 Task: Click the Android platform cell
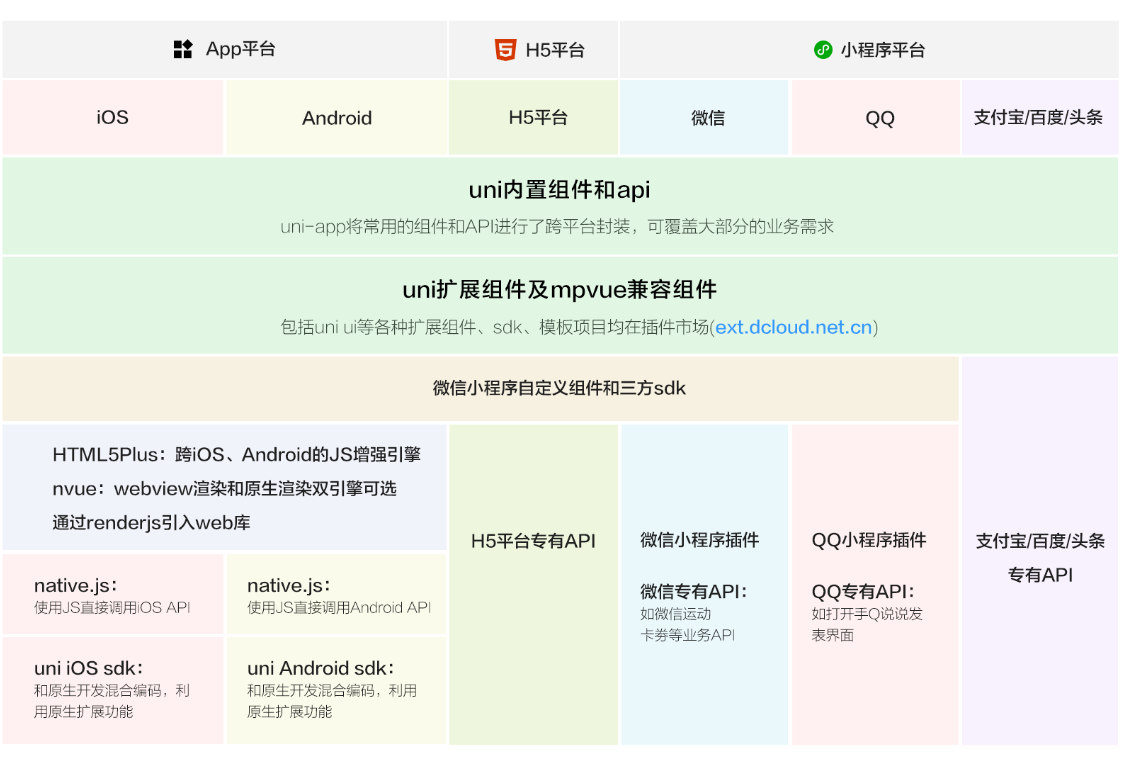[x=337, y=118]
